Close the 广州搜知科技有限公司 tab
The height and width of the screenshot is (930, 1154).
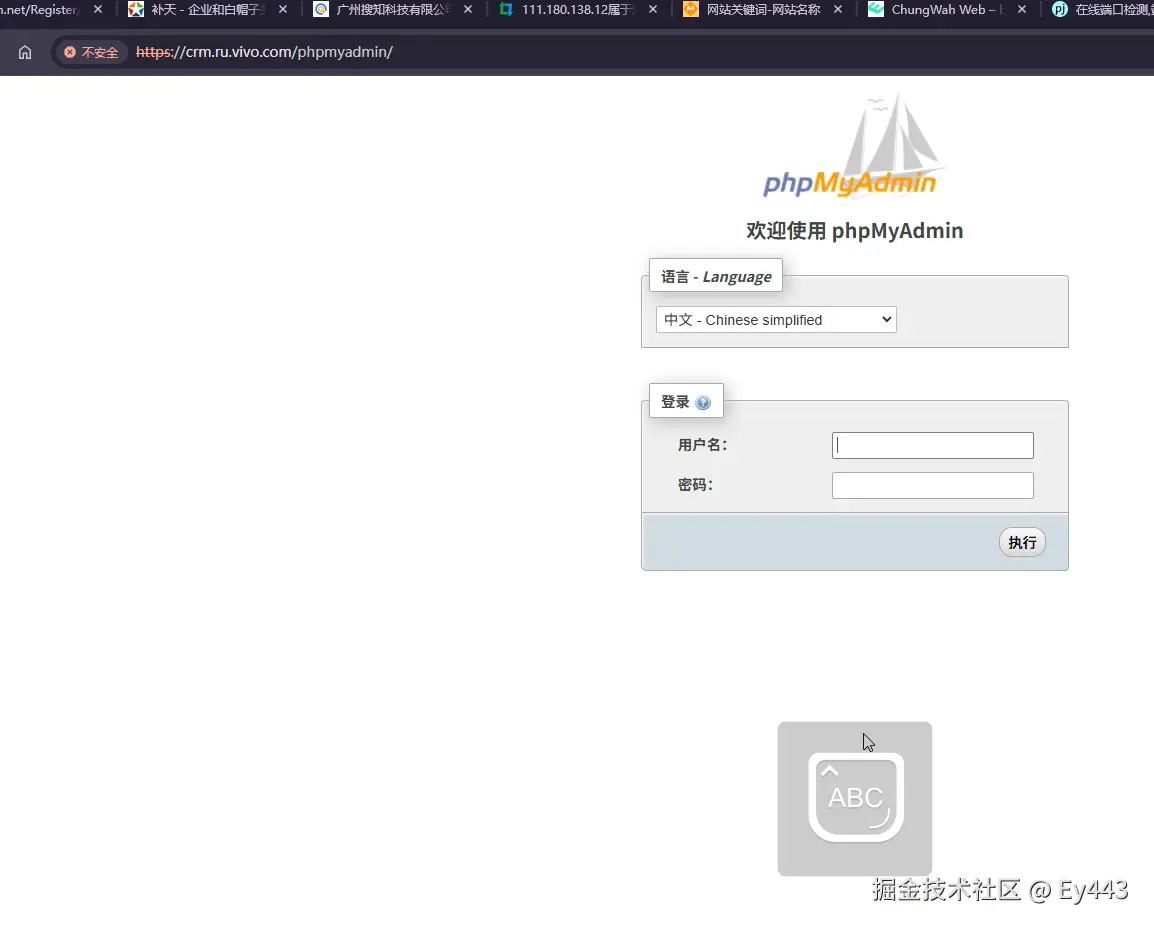pyautogui.click(x=467, y=10)
